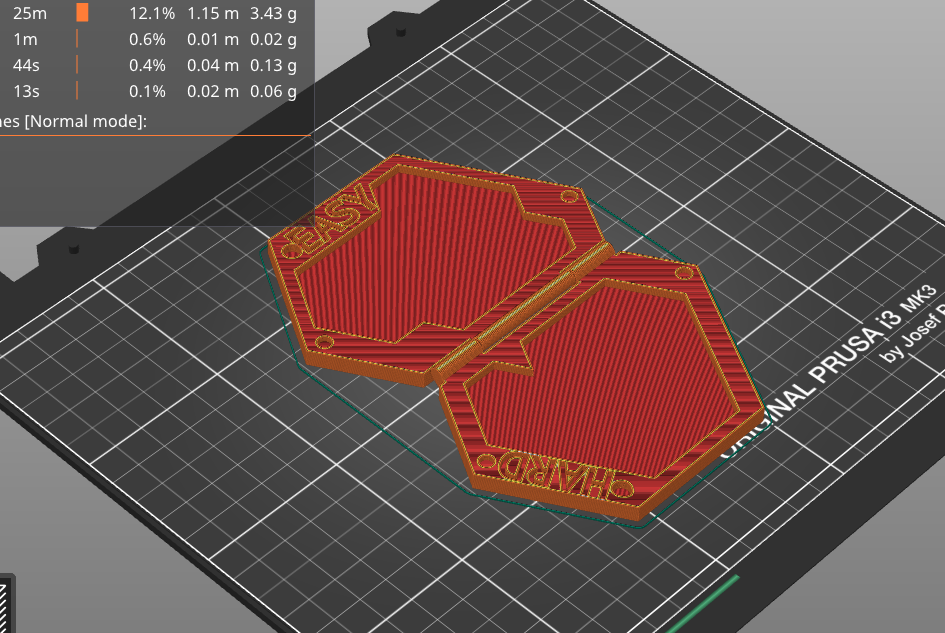
Task: Click the "0.1%" percentage value
Action: click(x=147, y=91)
